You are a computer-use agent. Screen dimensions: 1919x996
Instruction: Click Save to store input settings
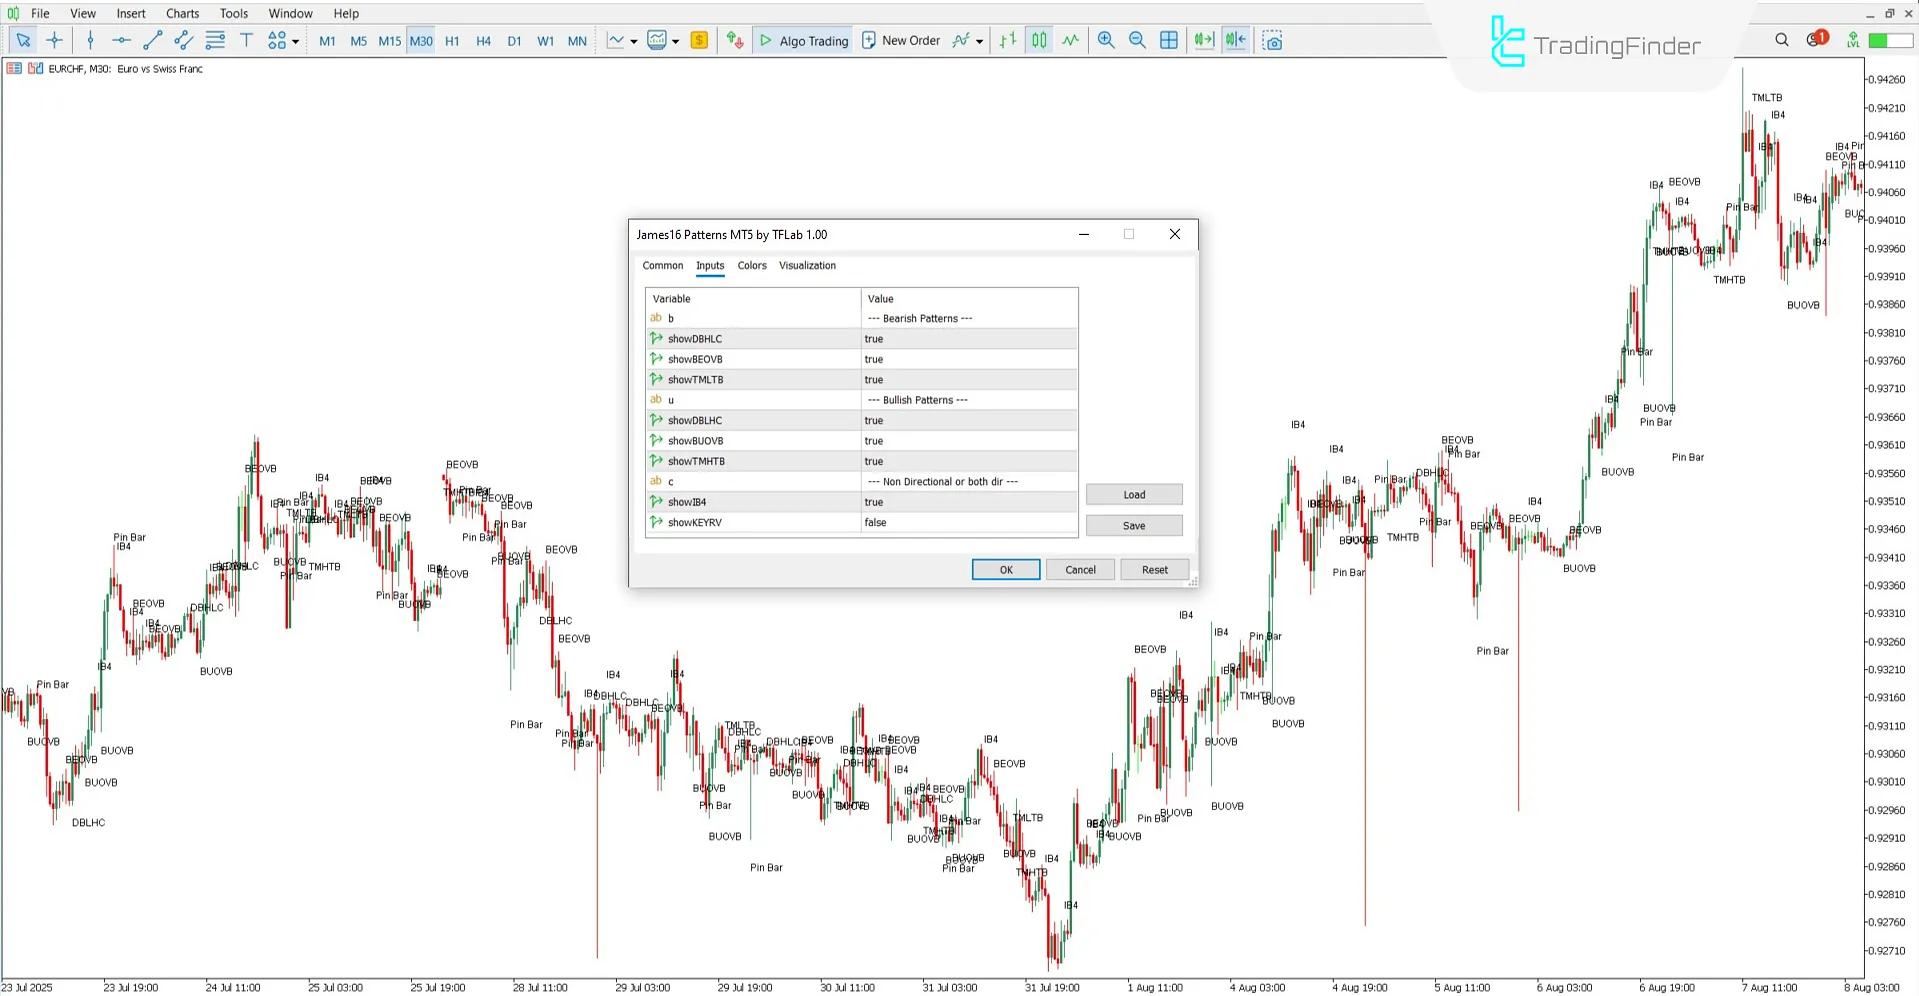pyautogui.click(x=1133, y=525)
